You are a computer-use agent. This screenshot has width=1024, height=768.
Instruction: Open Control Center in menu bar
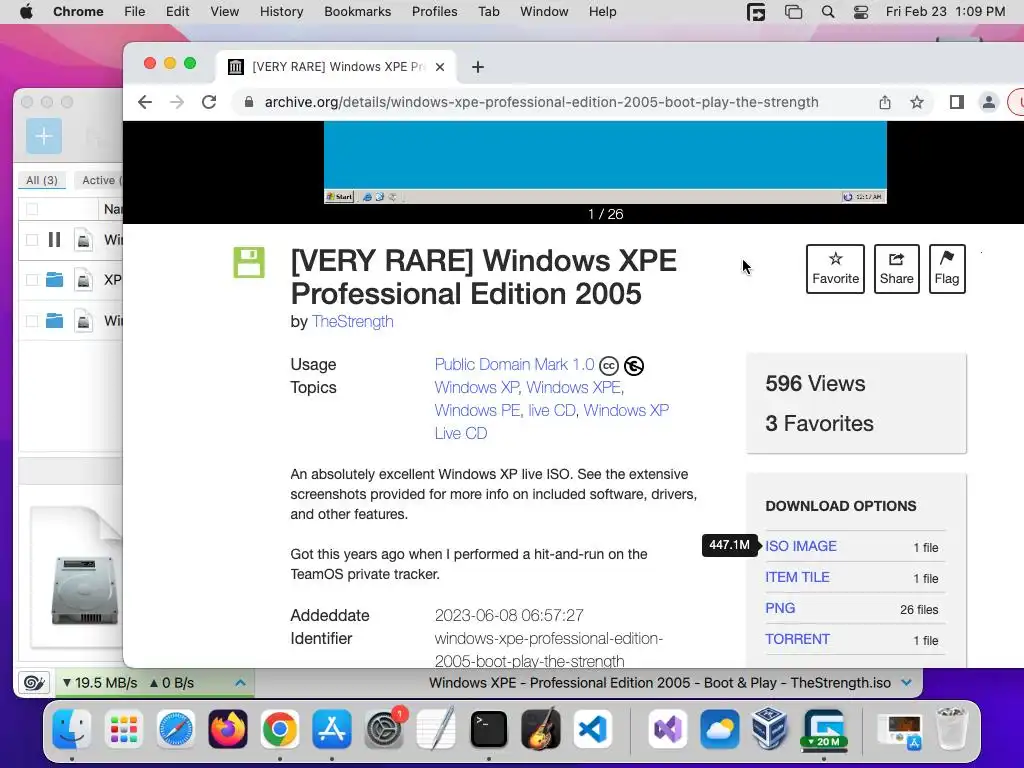(861, 12)
